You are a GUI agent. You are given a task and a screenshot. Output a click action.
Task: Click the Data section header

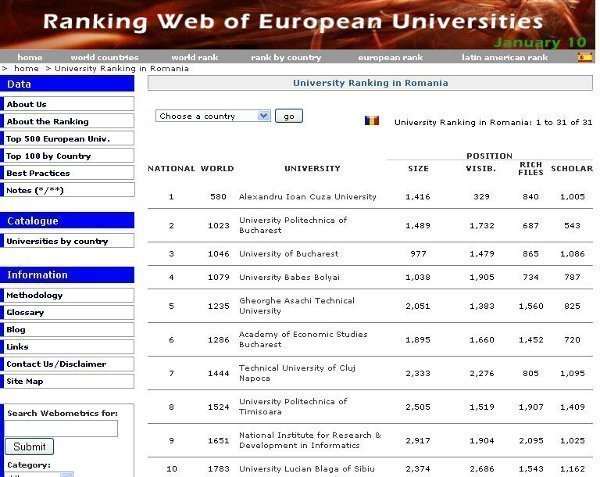[x=67, y=84]
